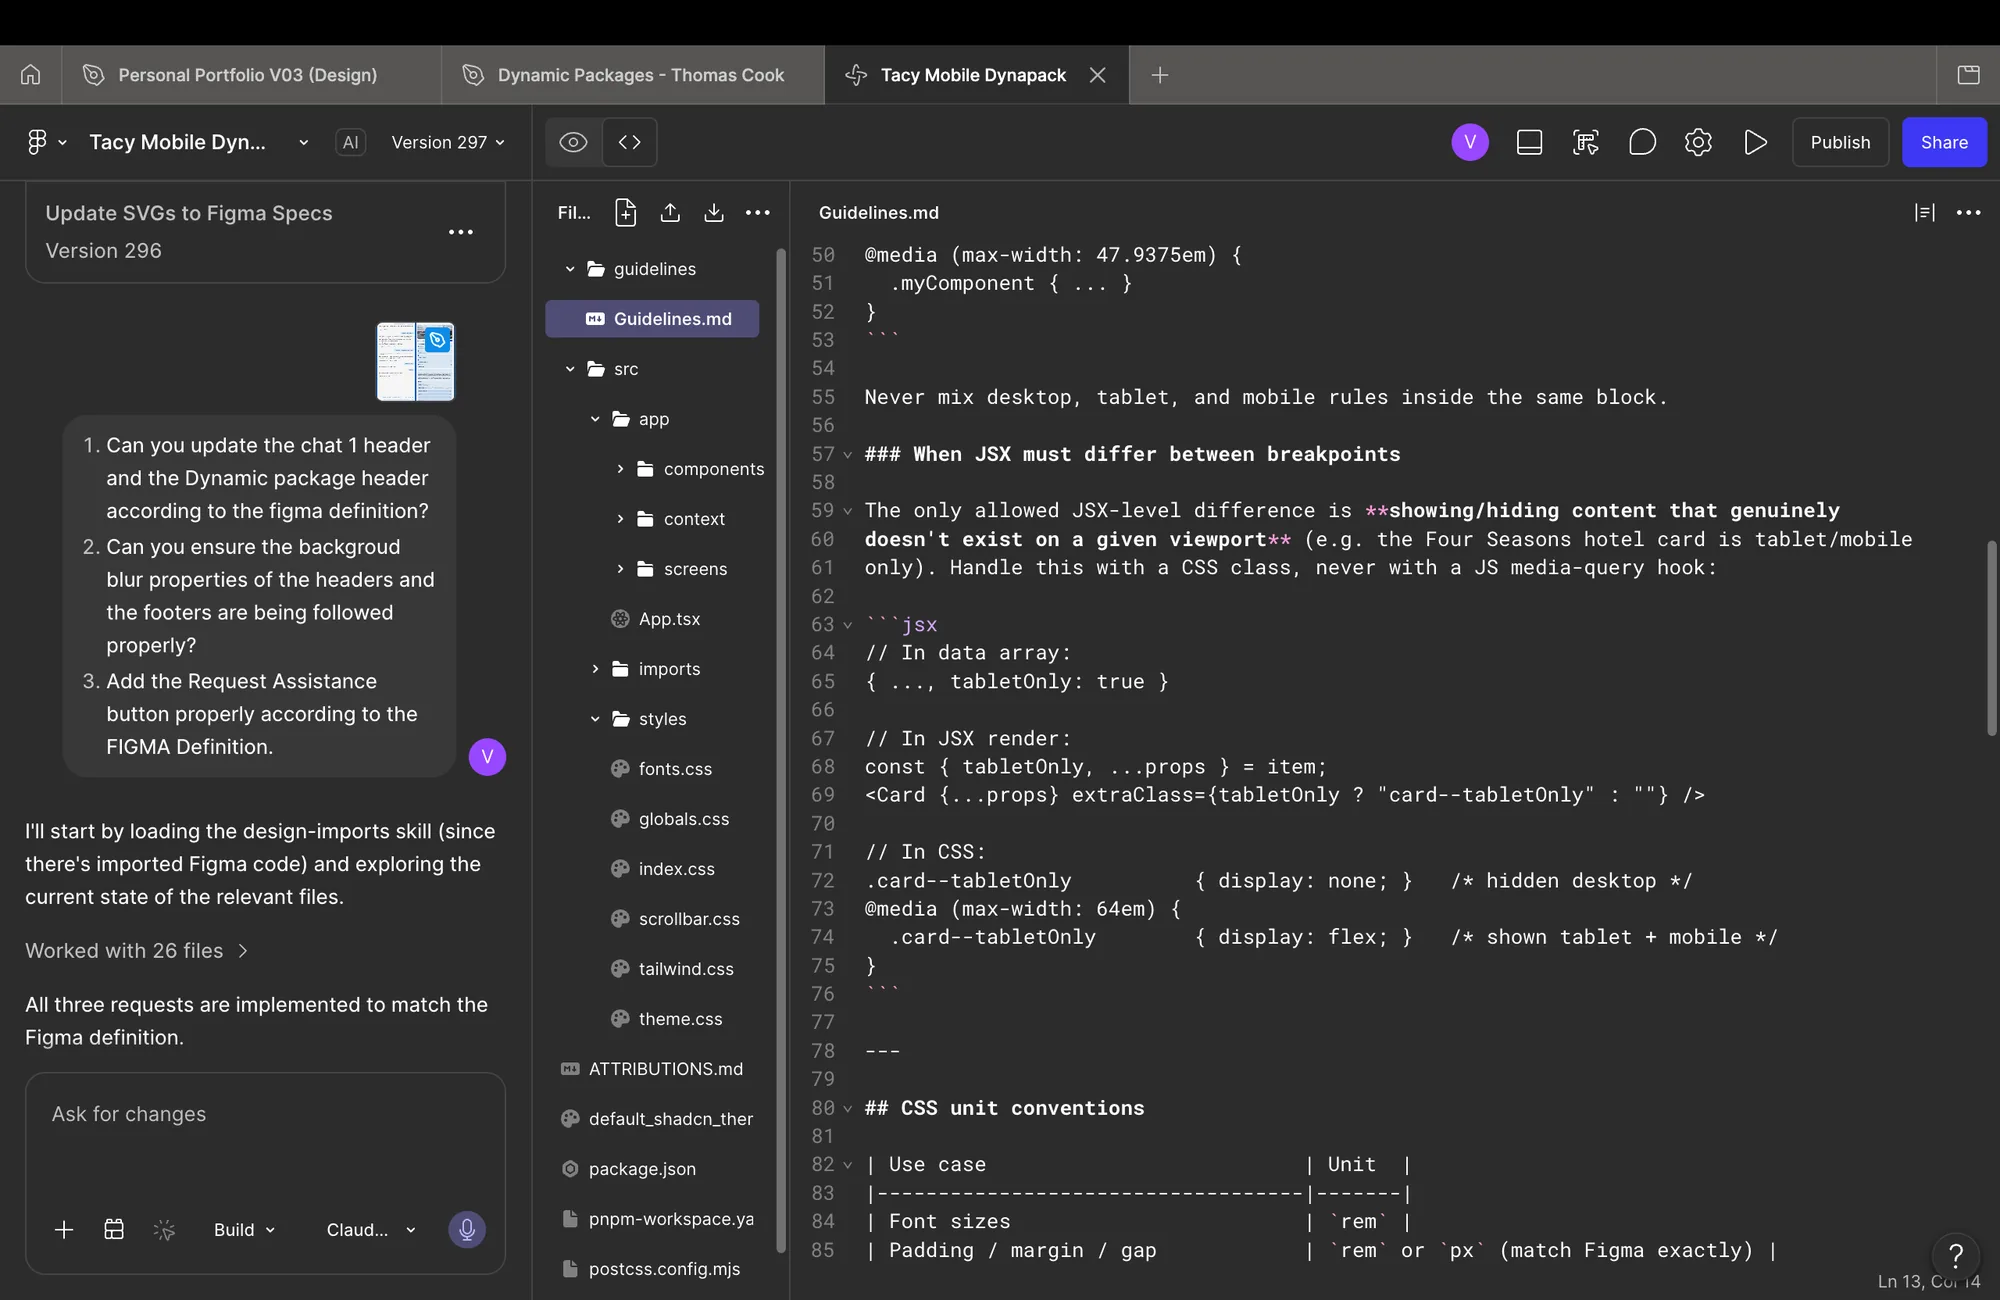
Task: Click the sparkle enhance icon in chat box
Action: tap(164, 1230)
